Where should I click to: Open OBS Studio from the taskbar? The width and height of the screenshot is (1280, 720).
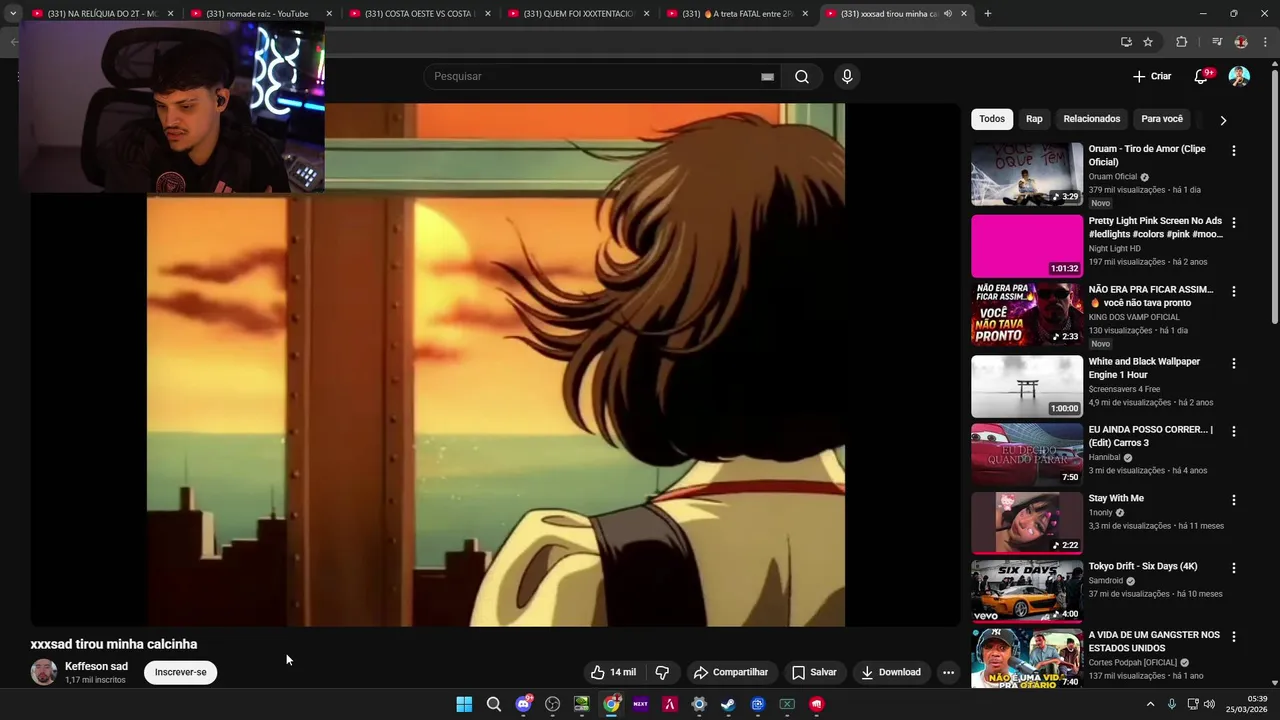pyautogui.click(x=552, y=704)
